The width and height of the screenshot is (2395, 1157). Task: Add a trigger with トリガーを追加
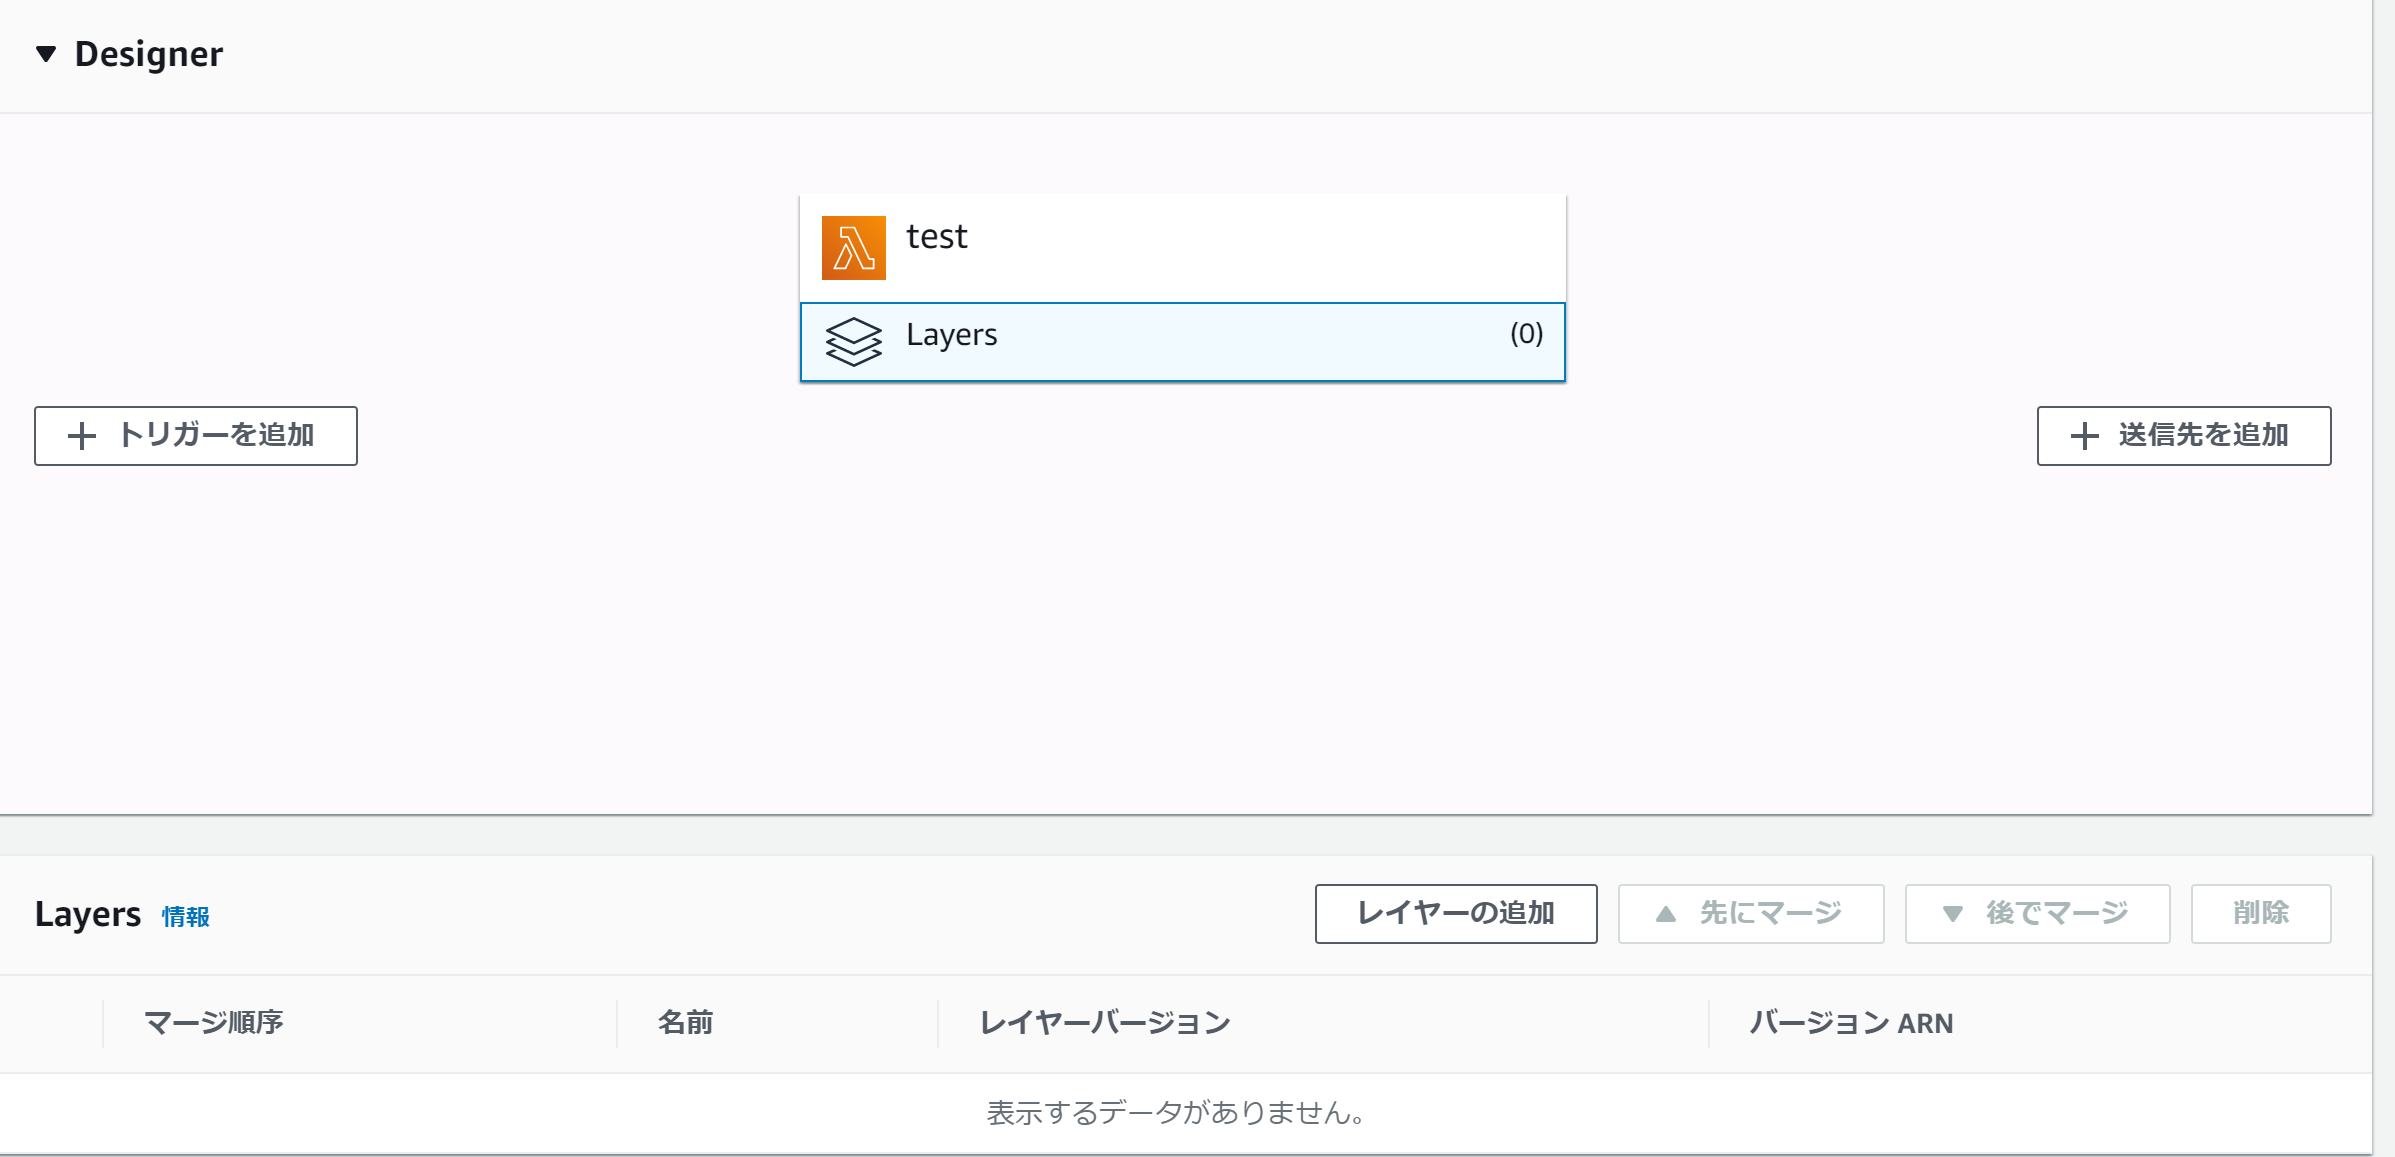(196, 436)
